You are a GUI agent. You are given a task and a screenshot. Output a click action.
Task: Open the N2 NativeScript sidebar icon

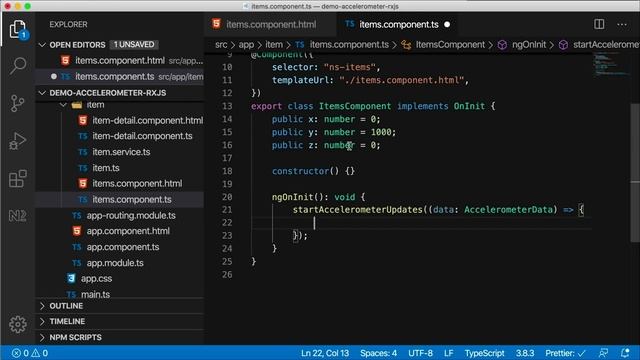click(x=18, y=216)
